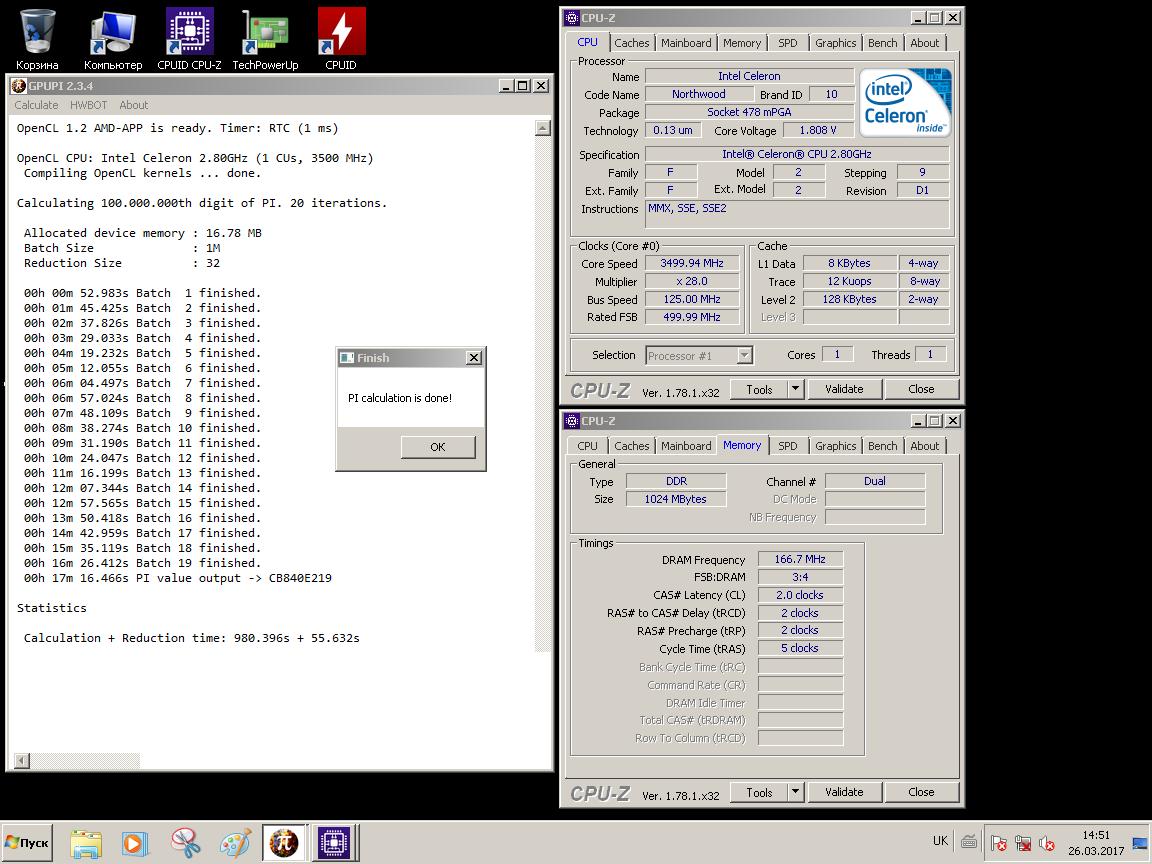This screenshot has width=1152, height=864.
Task: Open the HWBOT menu in GPUPI
Action: pos(88,105)
